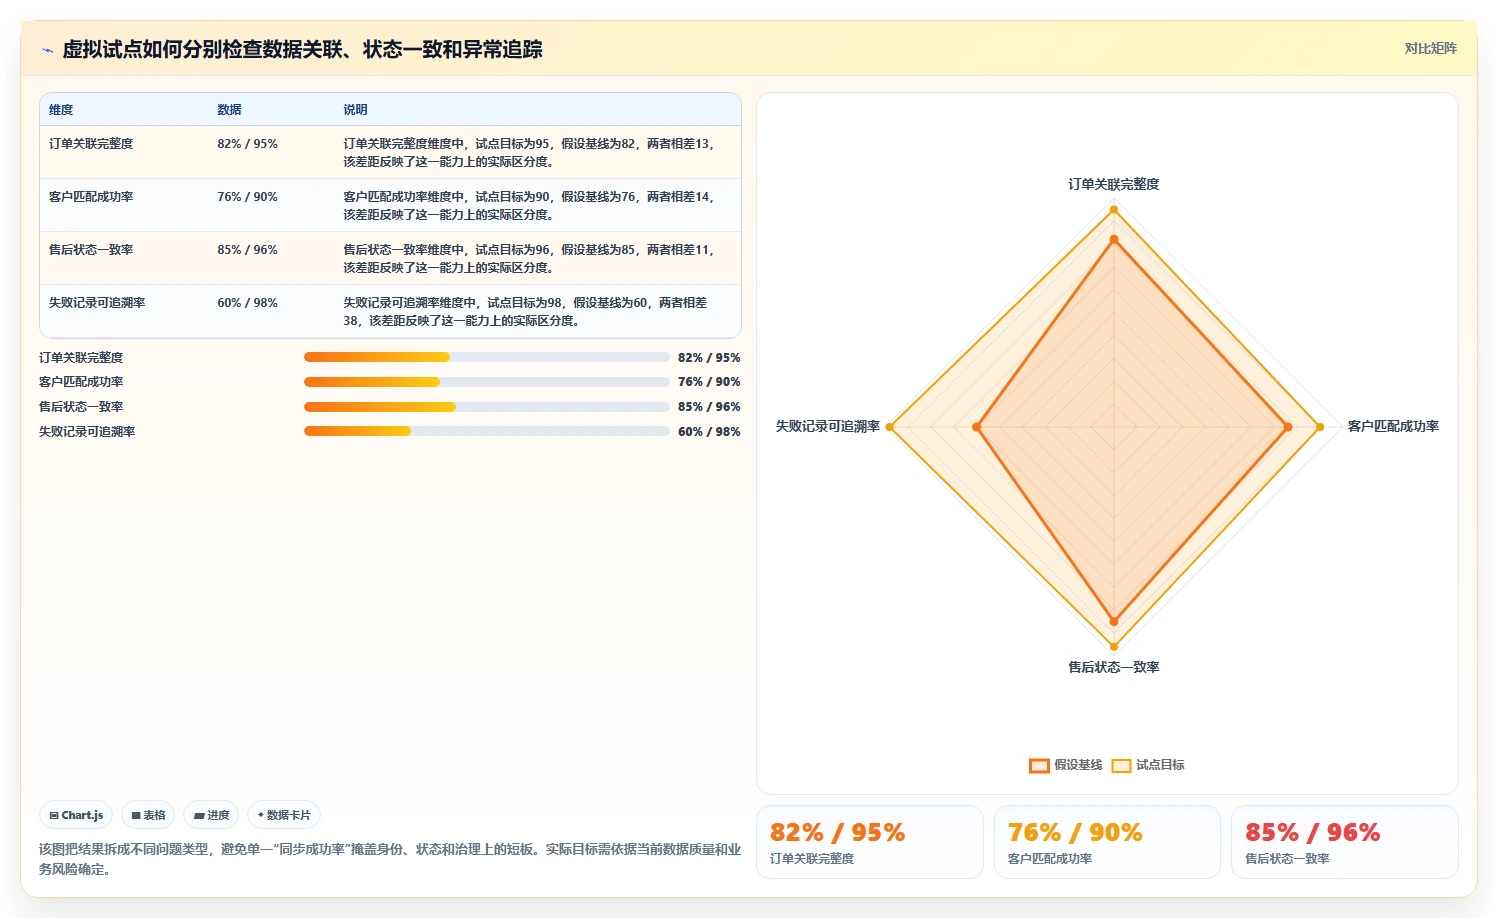This screenshot has width=1498, height=918.
Task: Select the 表格 chip
Action: (x=148, y=815)
